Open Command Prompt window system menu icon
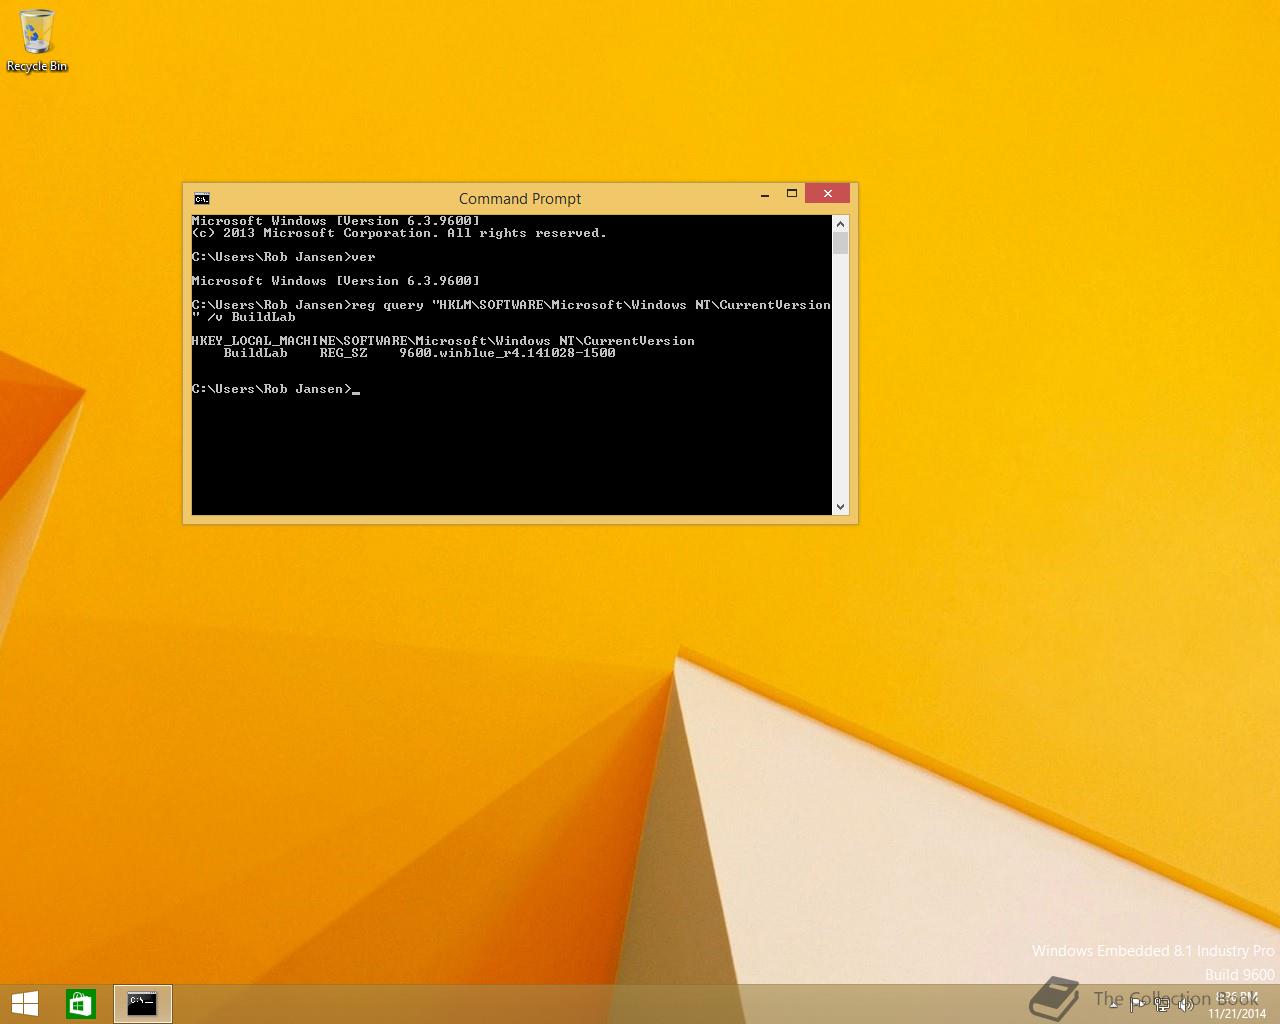The width and height of the screenshot is (1280, 1024). 202,198
